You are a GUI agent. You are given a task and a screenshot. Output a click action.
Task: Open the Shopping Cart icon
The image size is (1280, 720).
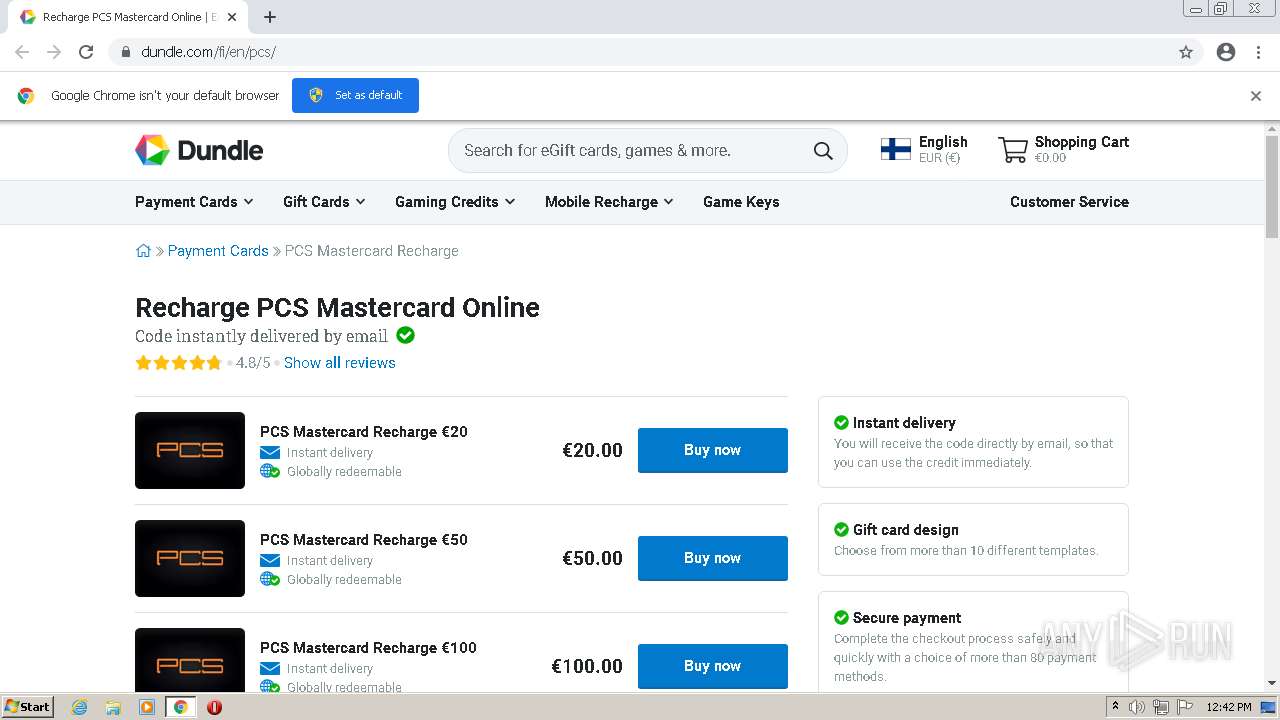pyautogui.click(x=1013, y=150)
